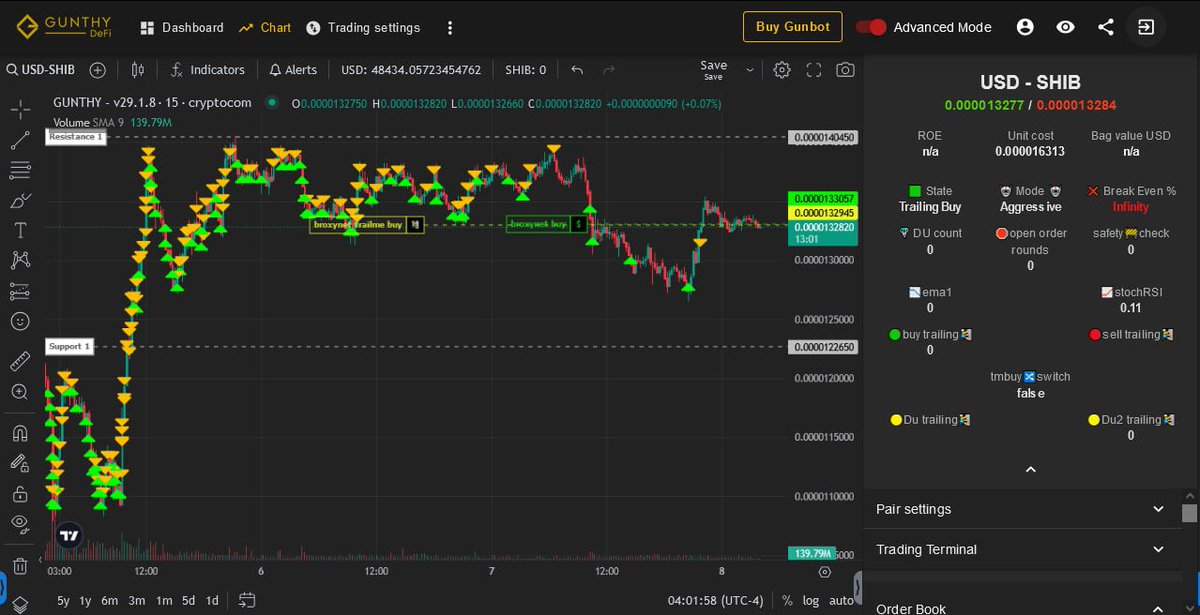1200x615 pixels.
Task: Open the USD-SHIB symbol search
Action: point(43,70)
